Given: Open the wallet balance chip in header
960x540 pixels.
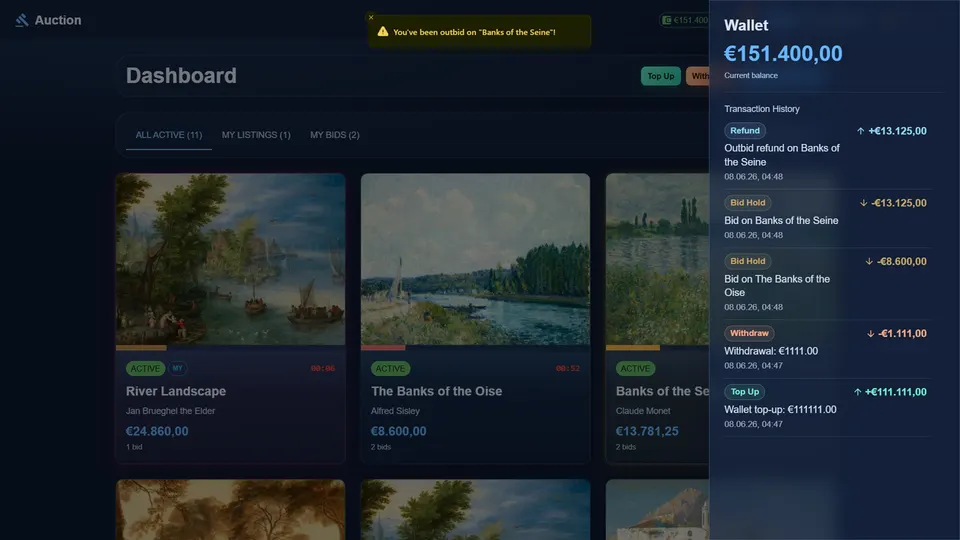Looking at the screenshot, I should click(684, 20).
